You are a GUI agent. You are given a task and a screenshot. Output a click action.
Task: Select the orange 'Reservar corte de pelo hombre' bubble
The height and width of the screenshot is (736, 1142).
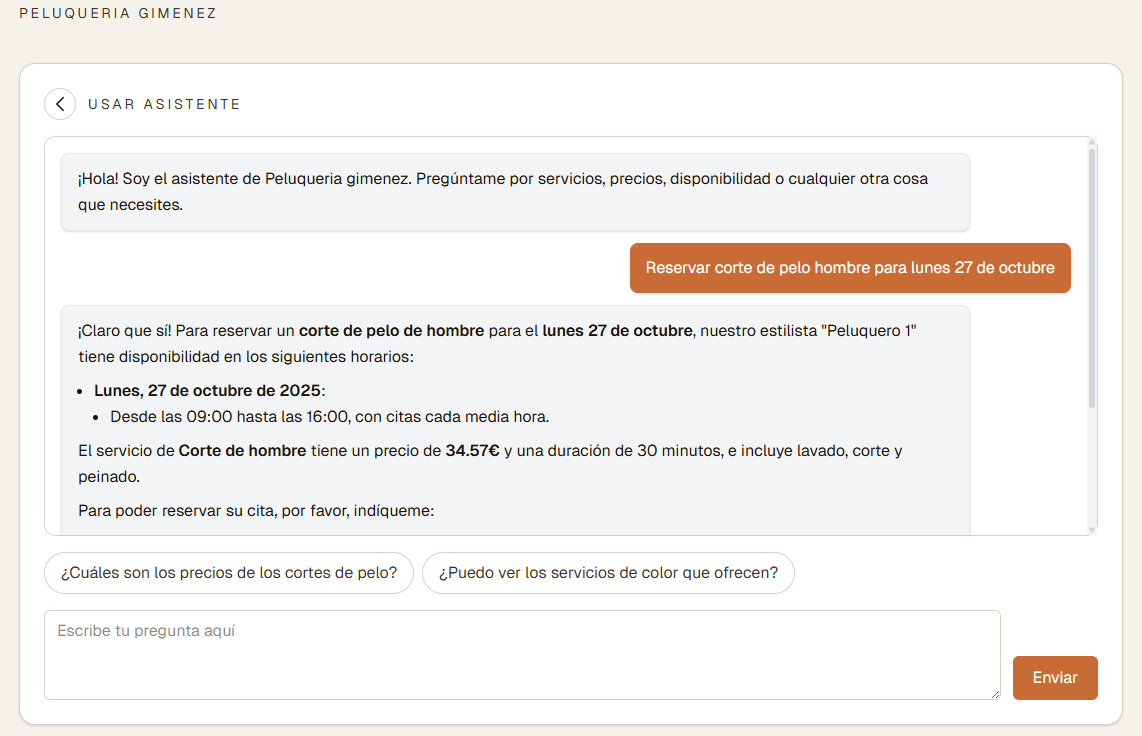[849, 267]
